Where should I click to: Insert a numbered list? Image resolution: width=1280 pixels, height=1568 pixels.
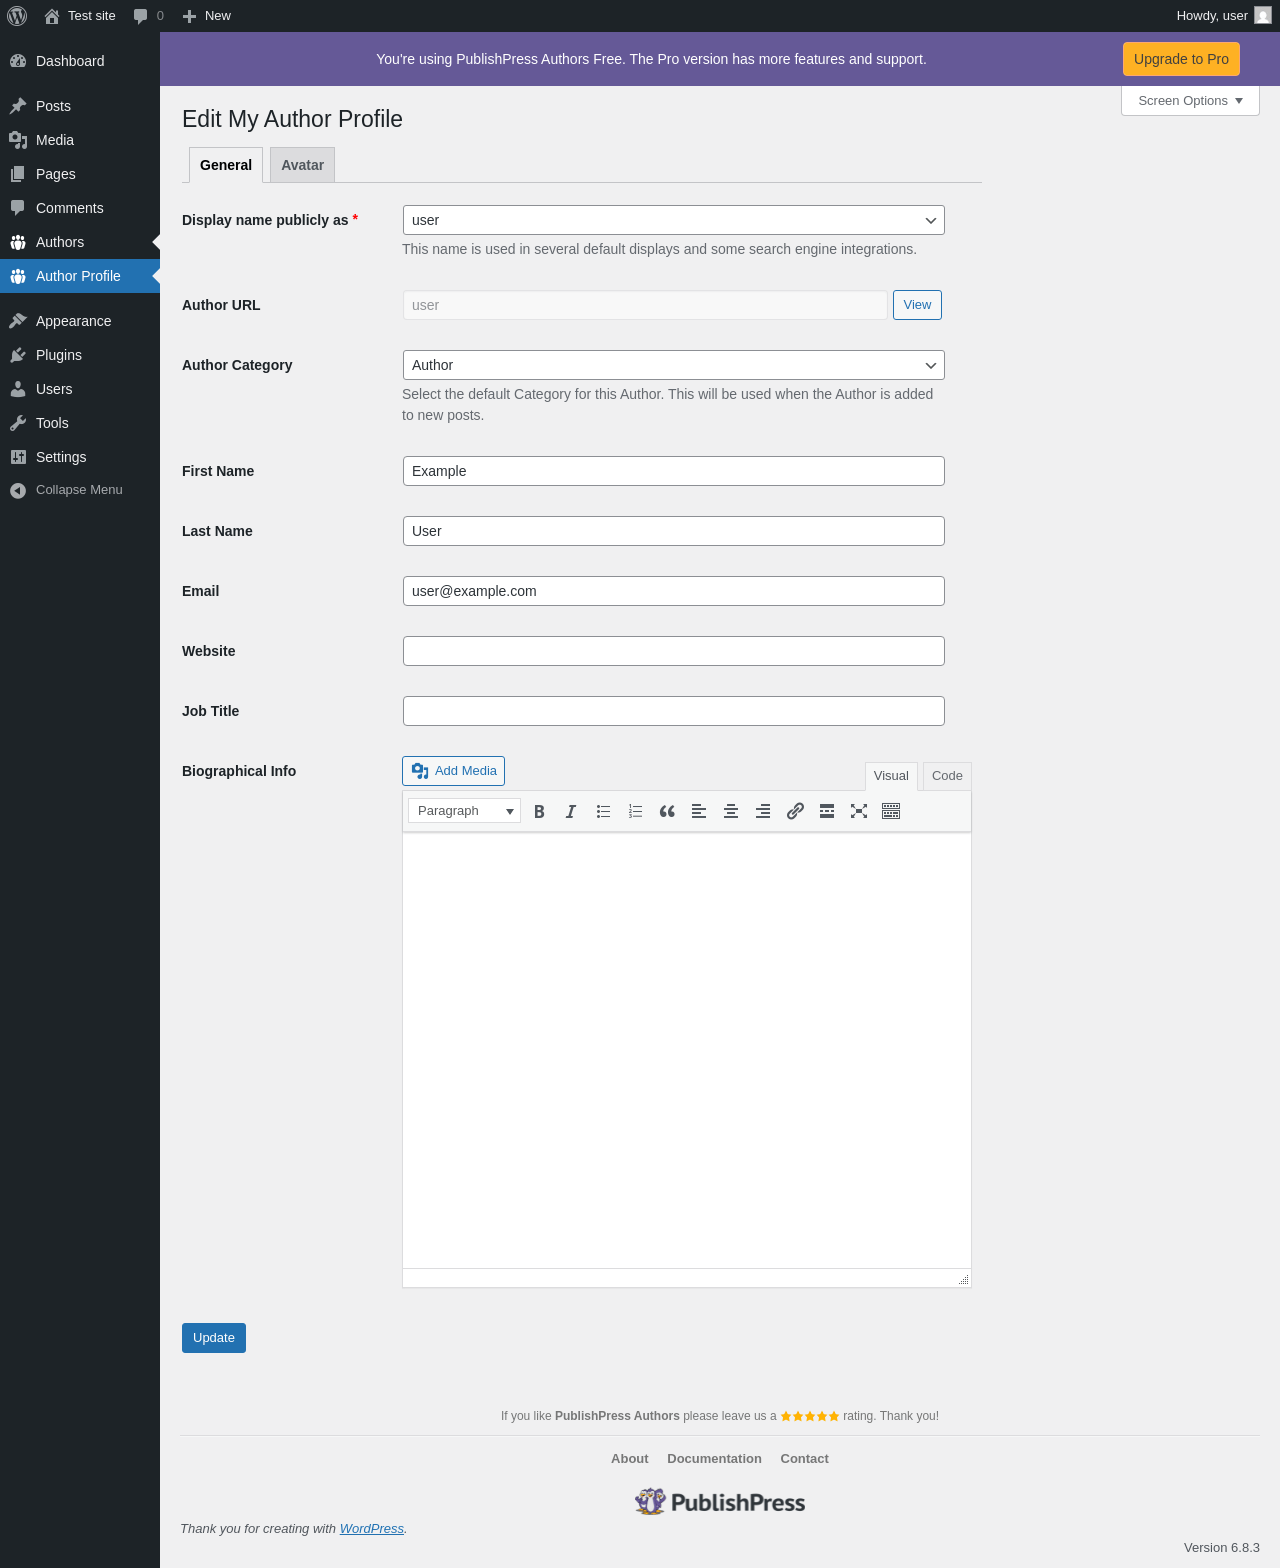[635, 811]
